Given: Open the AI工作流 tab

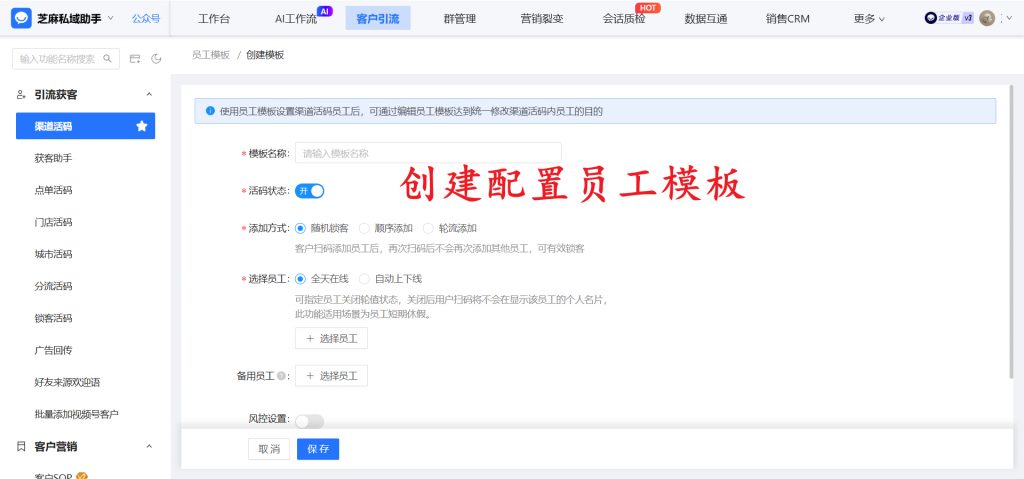Looking at the screenshot, I should (296, 19).
